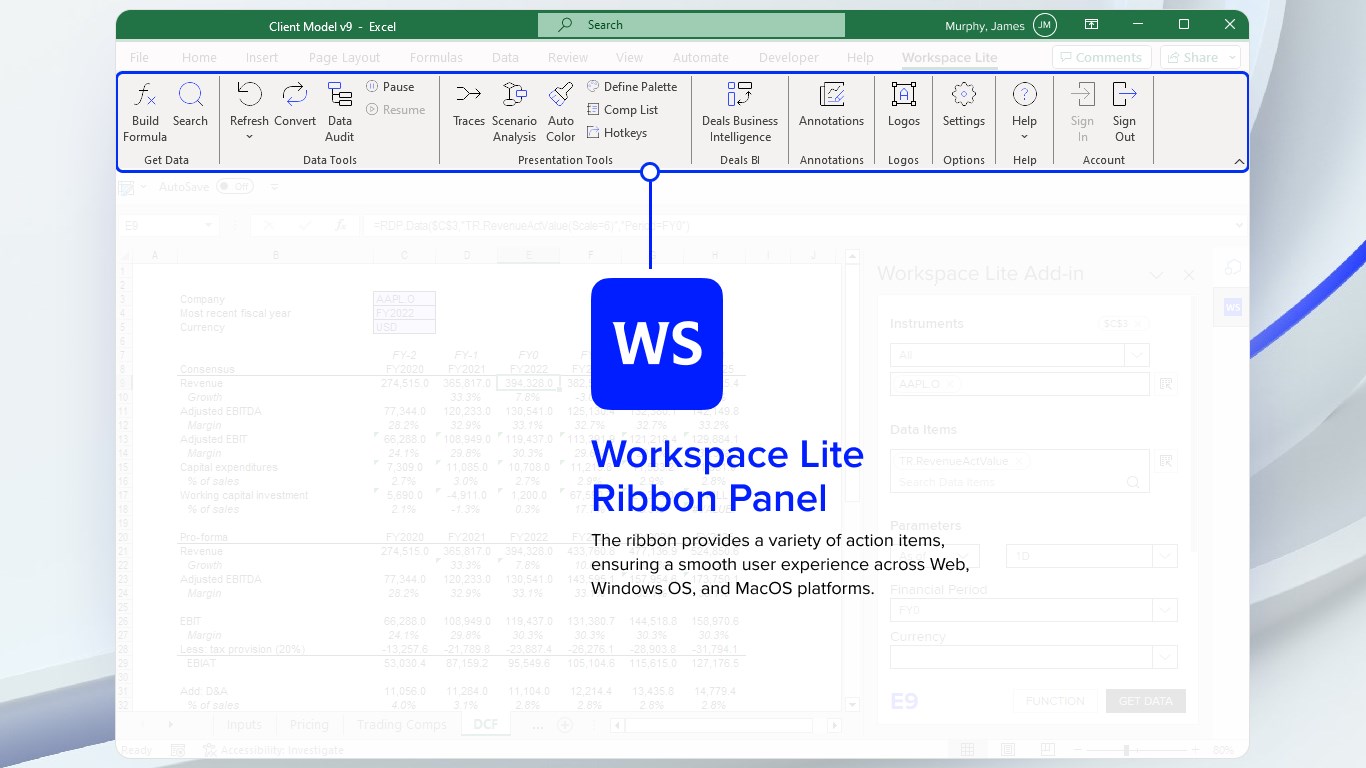
Task: Open the Logos tool
Action: click(x=904, y=105)
